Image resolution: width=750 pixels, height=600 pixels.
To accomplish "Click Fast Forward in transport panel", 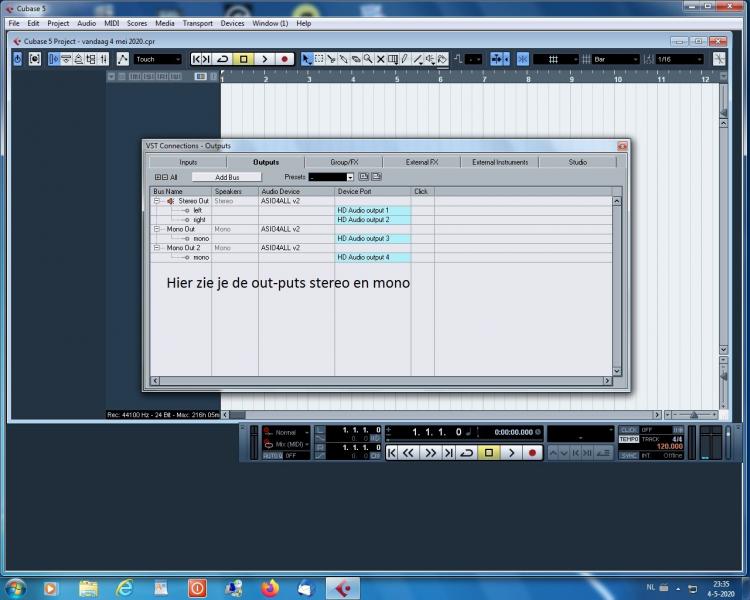I will [x=430, y=453].
